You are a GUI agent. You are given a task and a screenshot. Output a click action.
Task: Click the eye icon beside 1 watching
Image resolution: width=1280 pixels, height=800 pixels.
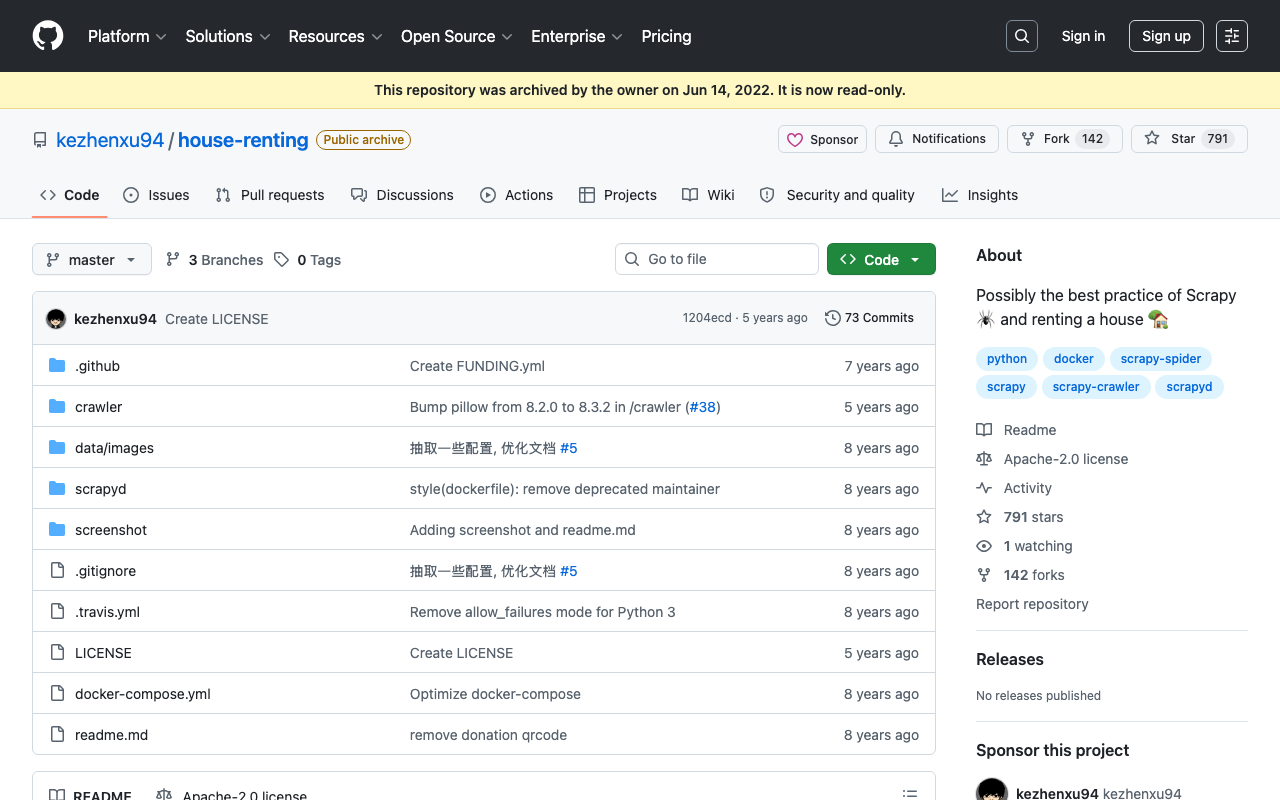click(984, 546)
